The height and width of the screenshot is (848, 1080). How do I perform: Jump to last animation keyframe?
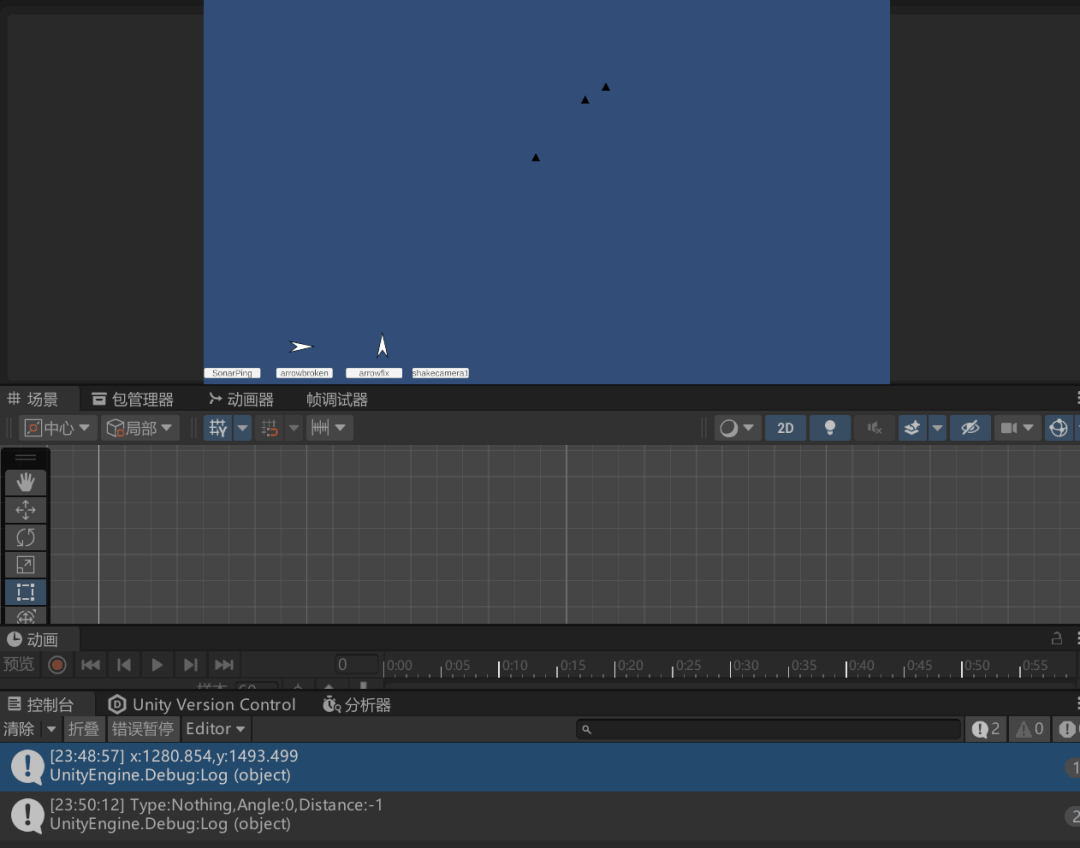click(x=224, y=665)
